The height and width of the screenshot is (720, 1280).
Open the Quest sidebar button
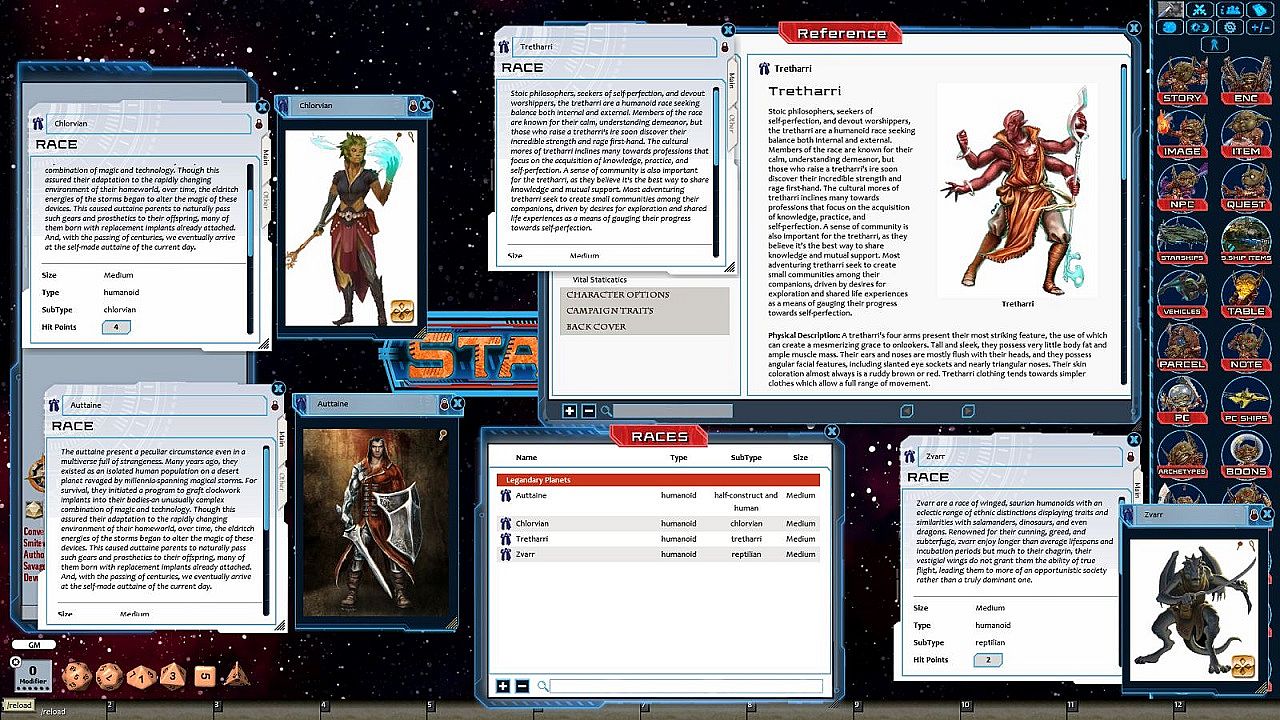pyautogui.click(x=1246, y=187)
